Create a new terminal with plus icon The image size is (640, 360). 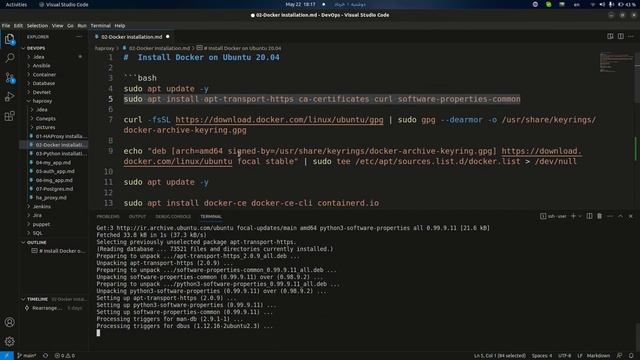coord(573,216)
